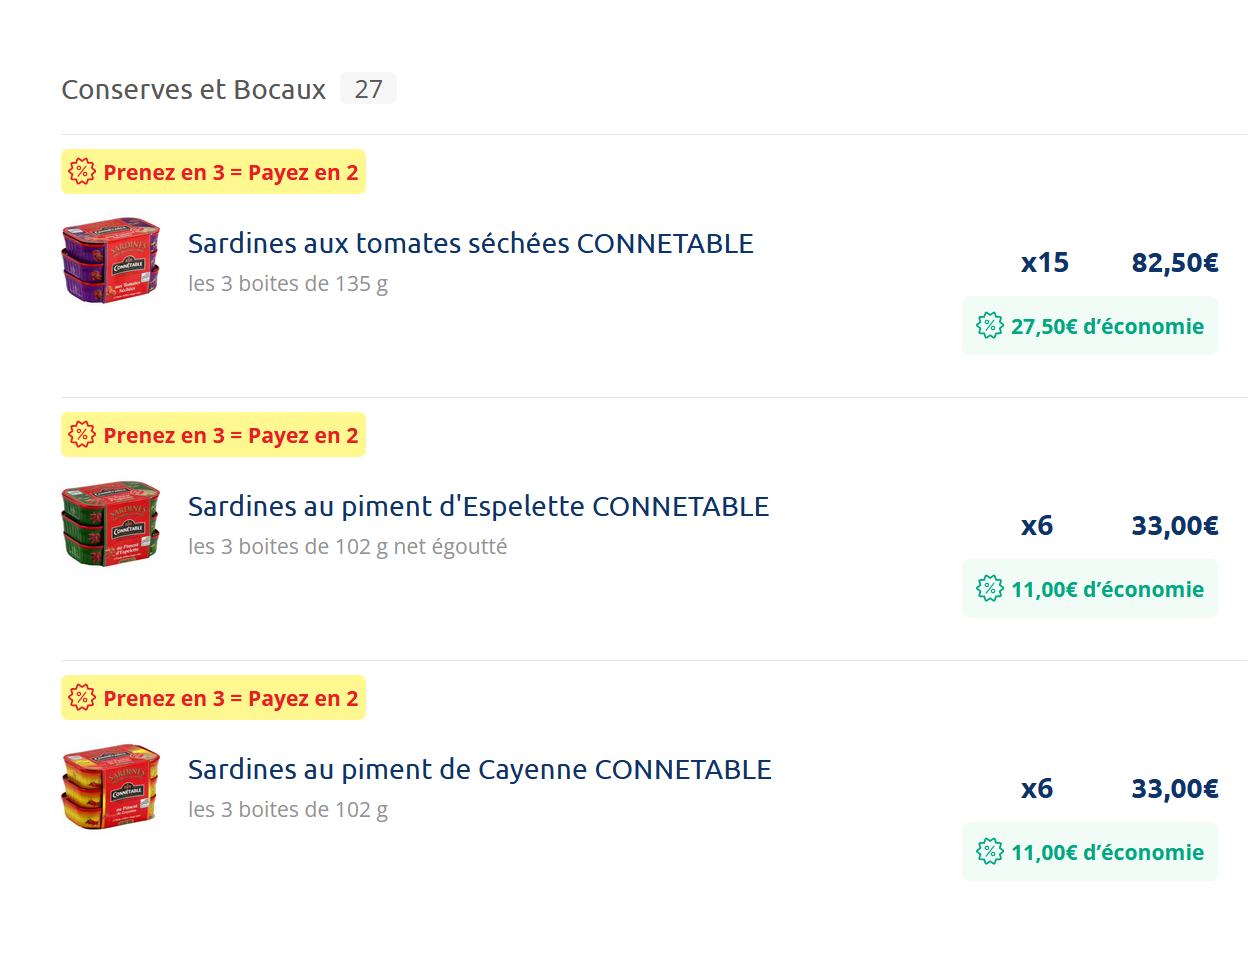
Task: Click the tomates séchées sardines product image
Action: coord(111,260)
